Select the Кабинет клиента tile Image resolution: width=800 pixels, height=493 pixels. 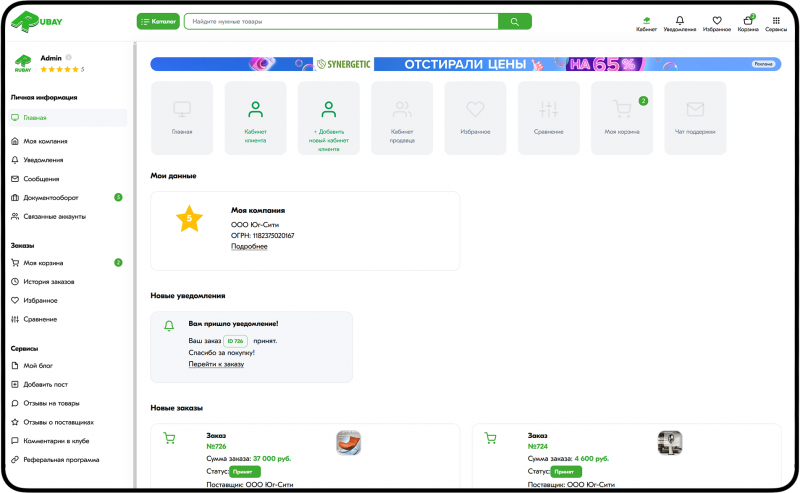tap(256, 118)
